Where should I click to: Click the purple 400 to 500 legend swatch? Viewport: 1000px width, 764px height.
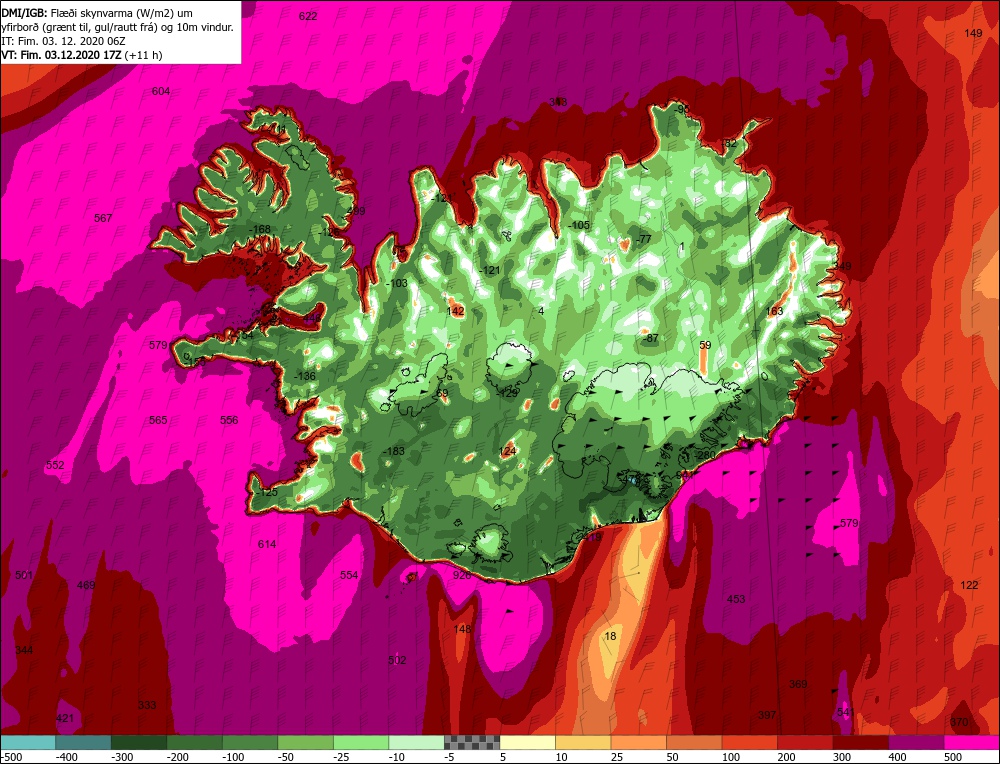point(916,742)
